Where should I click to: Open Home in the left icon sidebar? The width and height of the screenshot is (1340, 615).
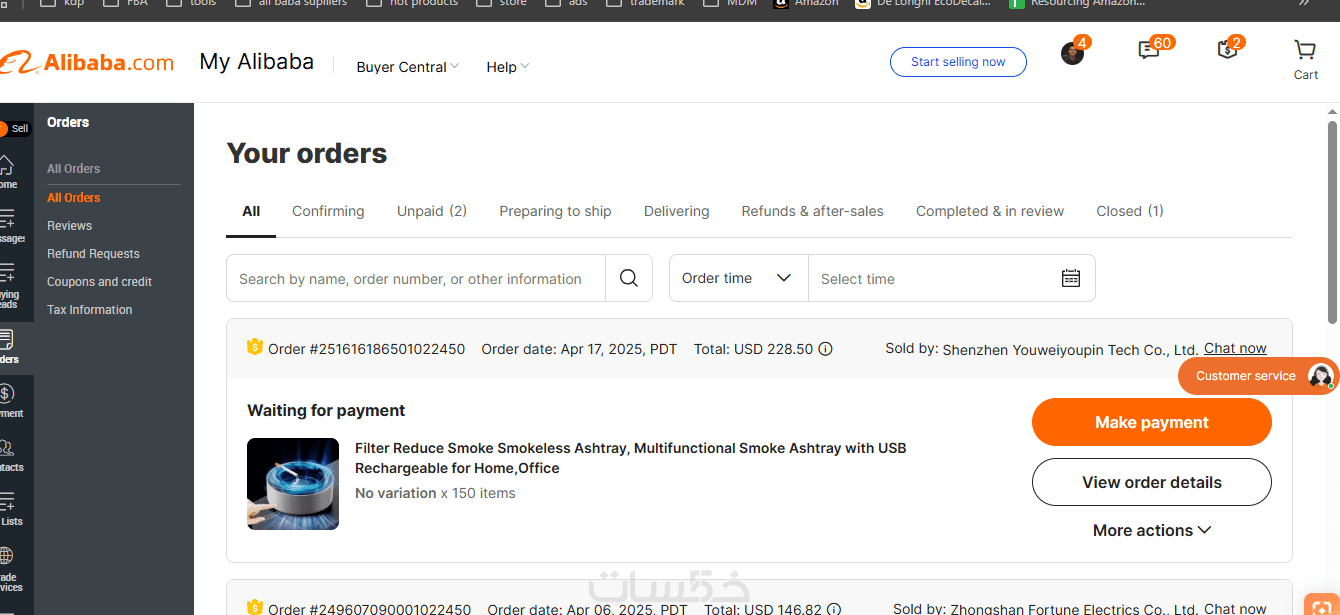point(7,172)
